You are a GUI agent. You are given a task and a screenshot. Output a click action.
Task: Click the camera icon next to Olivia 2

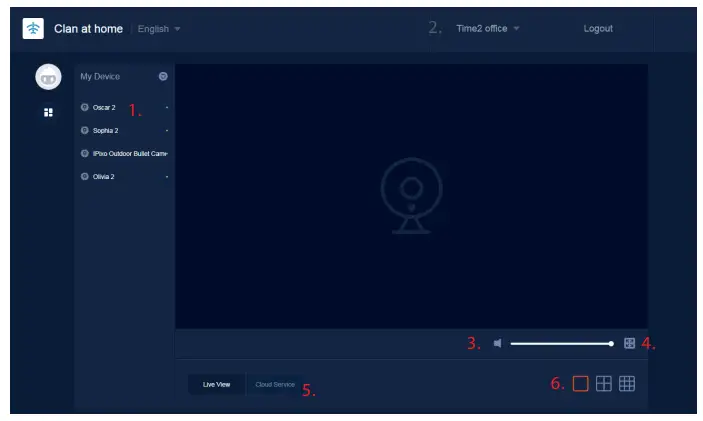pyautogui.click(x=84, y=176)
